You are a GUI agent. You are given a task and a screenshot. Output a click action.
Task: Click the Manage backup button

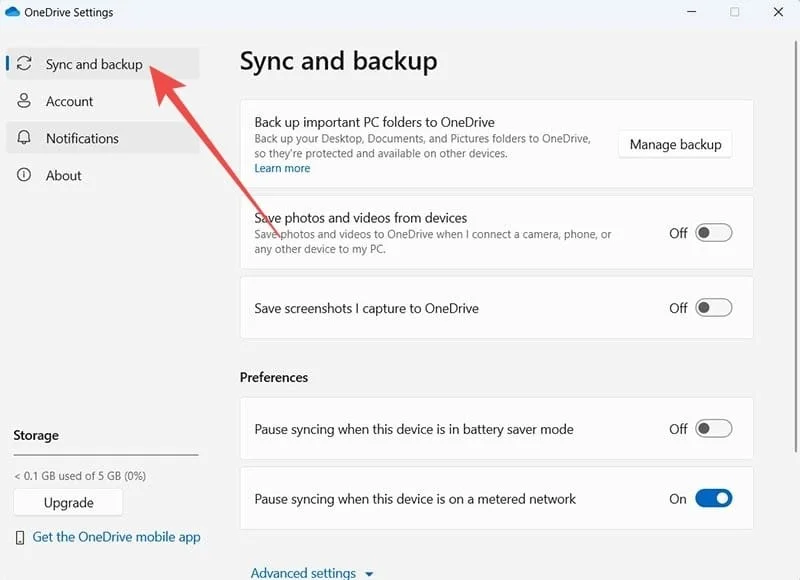click(x=675, y=144)
